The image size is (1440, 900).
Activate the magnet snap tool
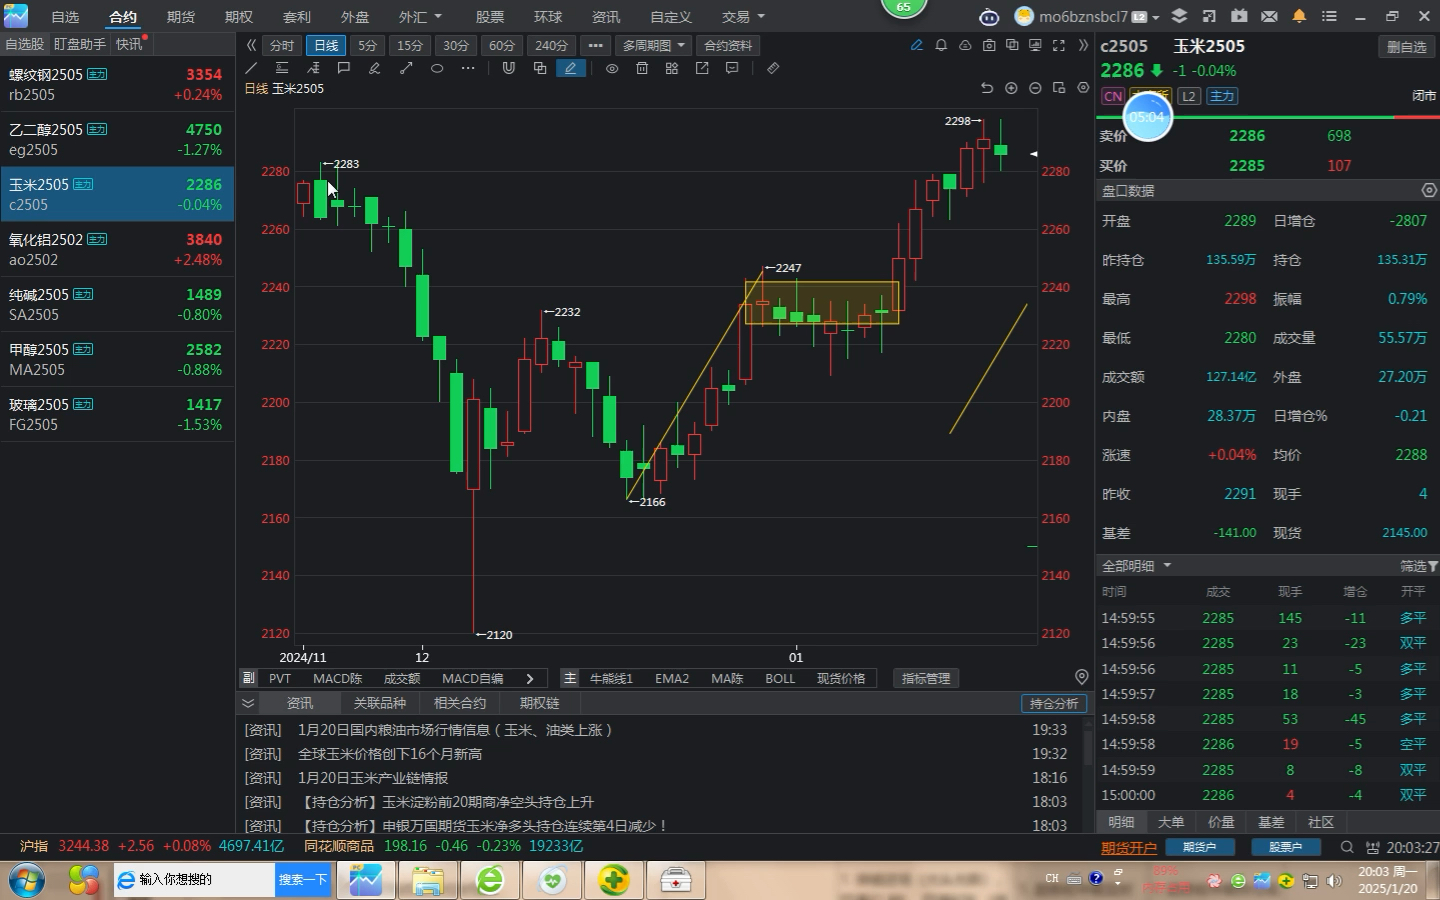tap(508, 68)
